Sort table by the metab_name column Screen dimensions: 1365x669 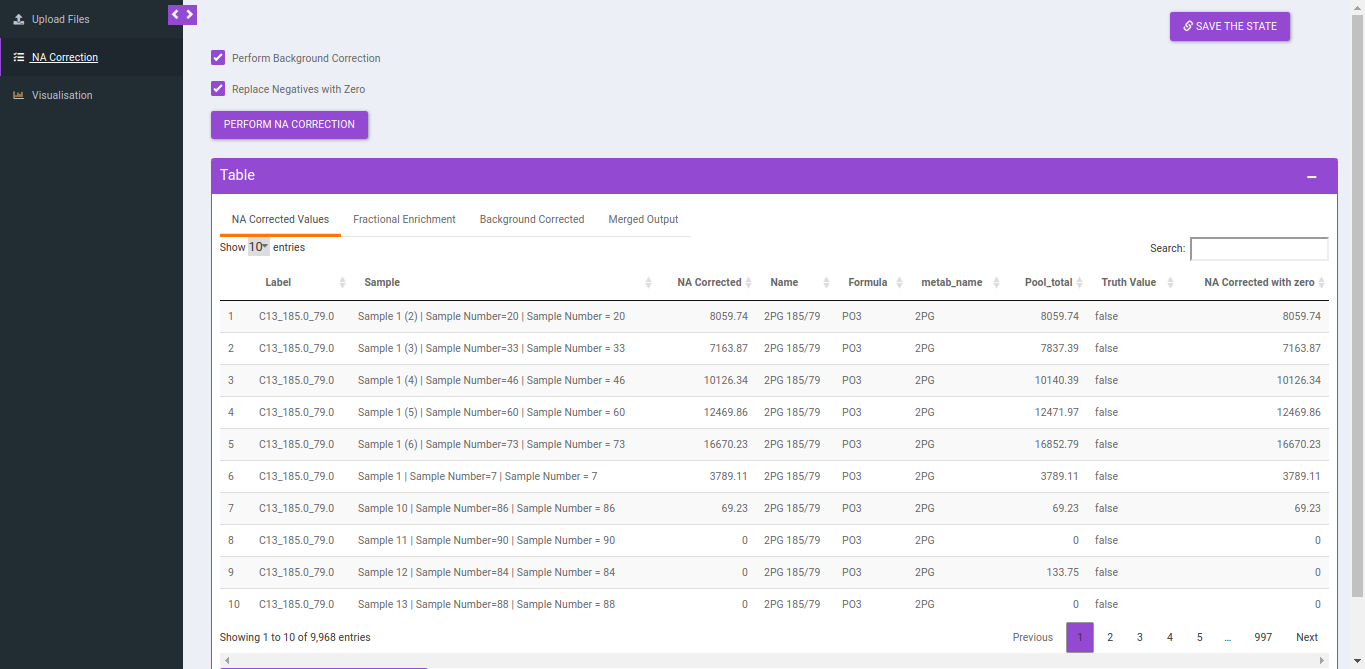[x=957, y=283]
